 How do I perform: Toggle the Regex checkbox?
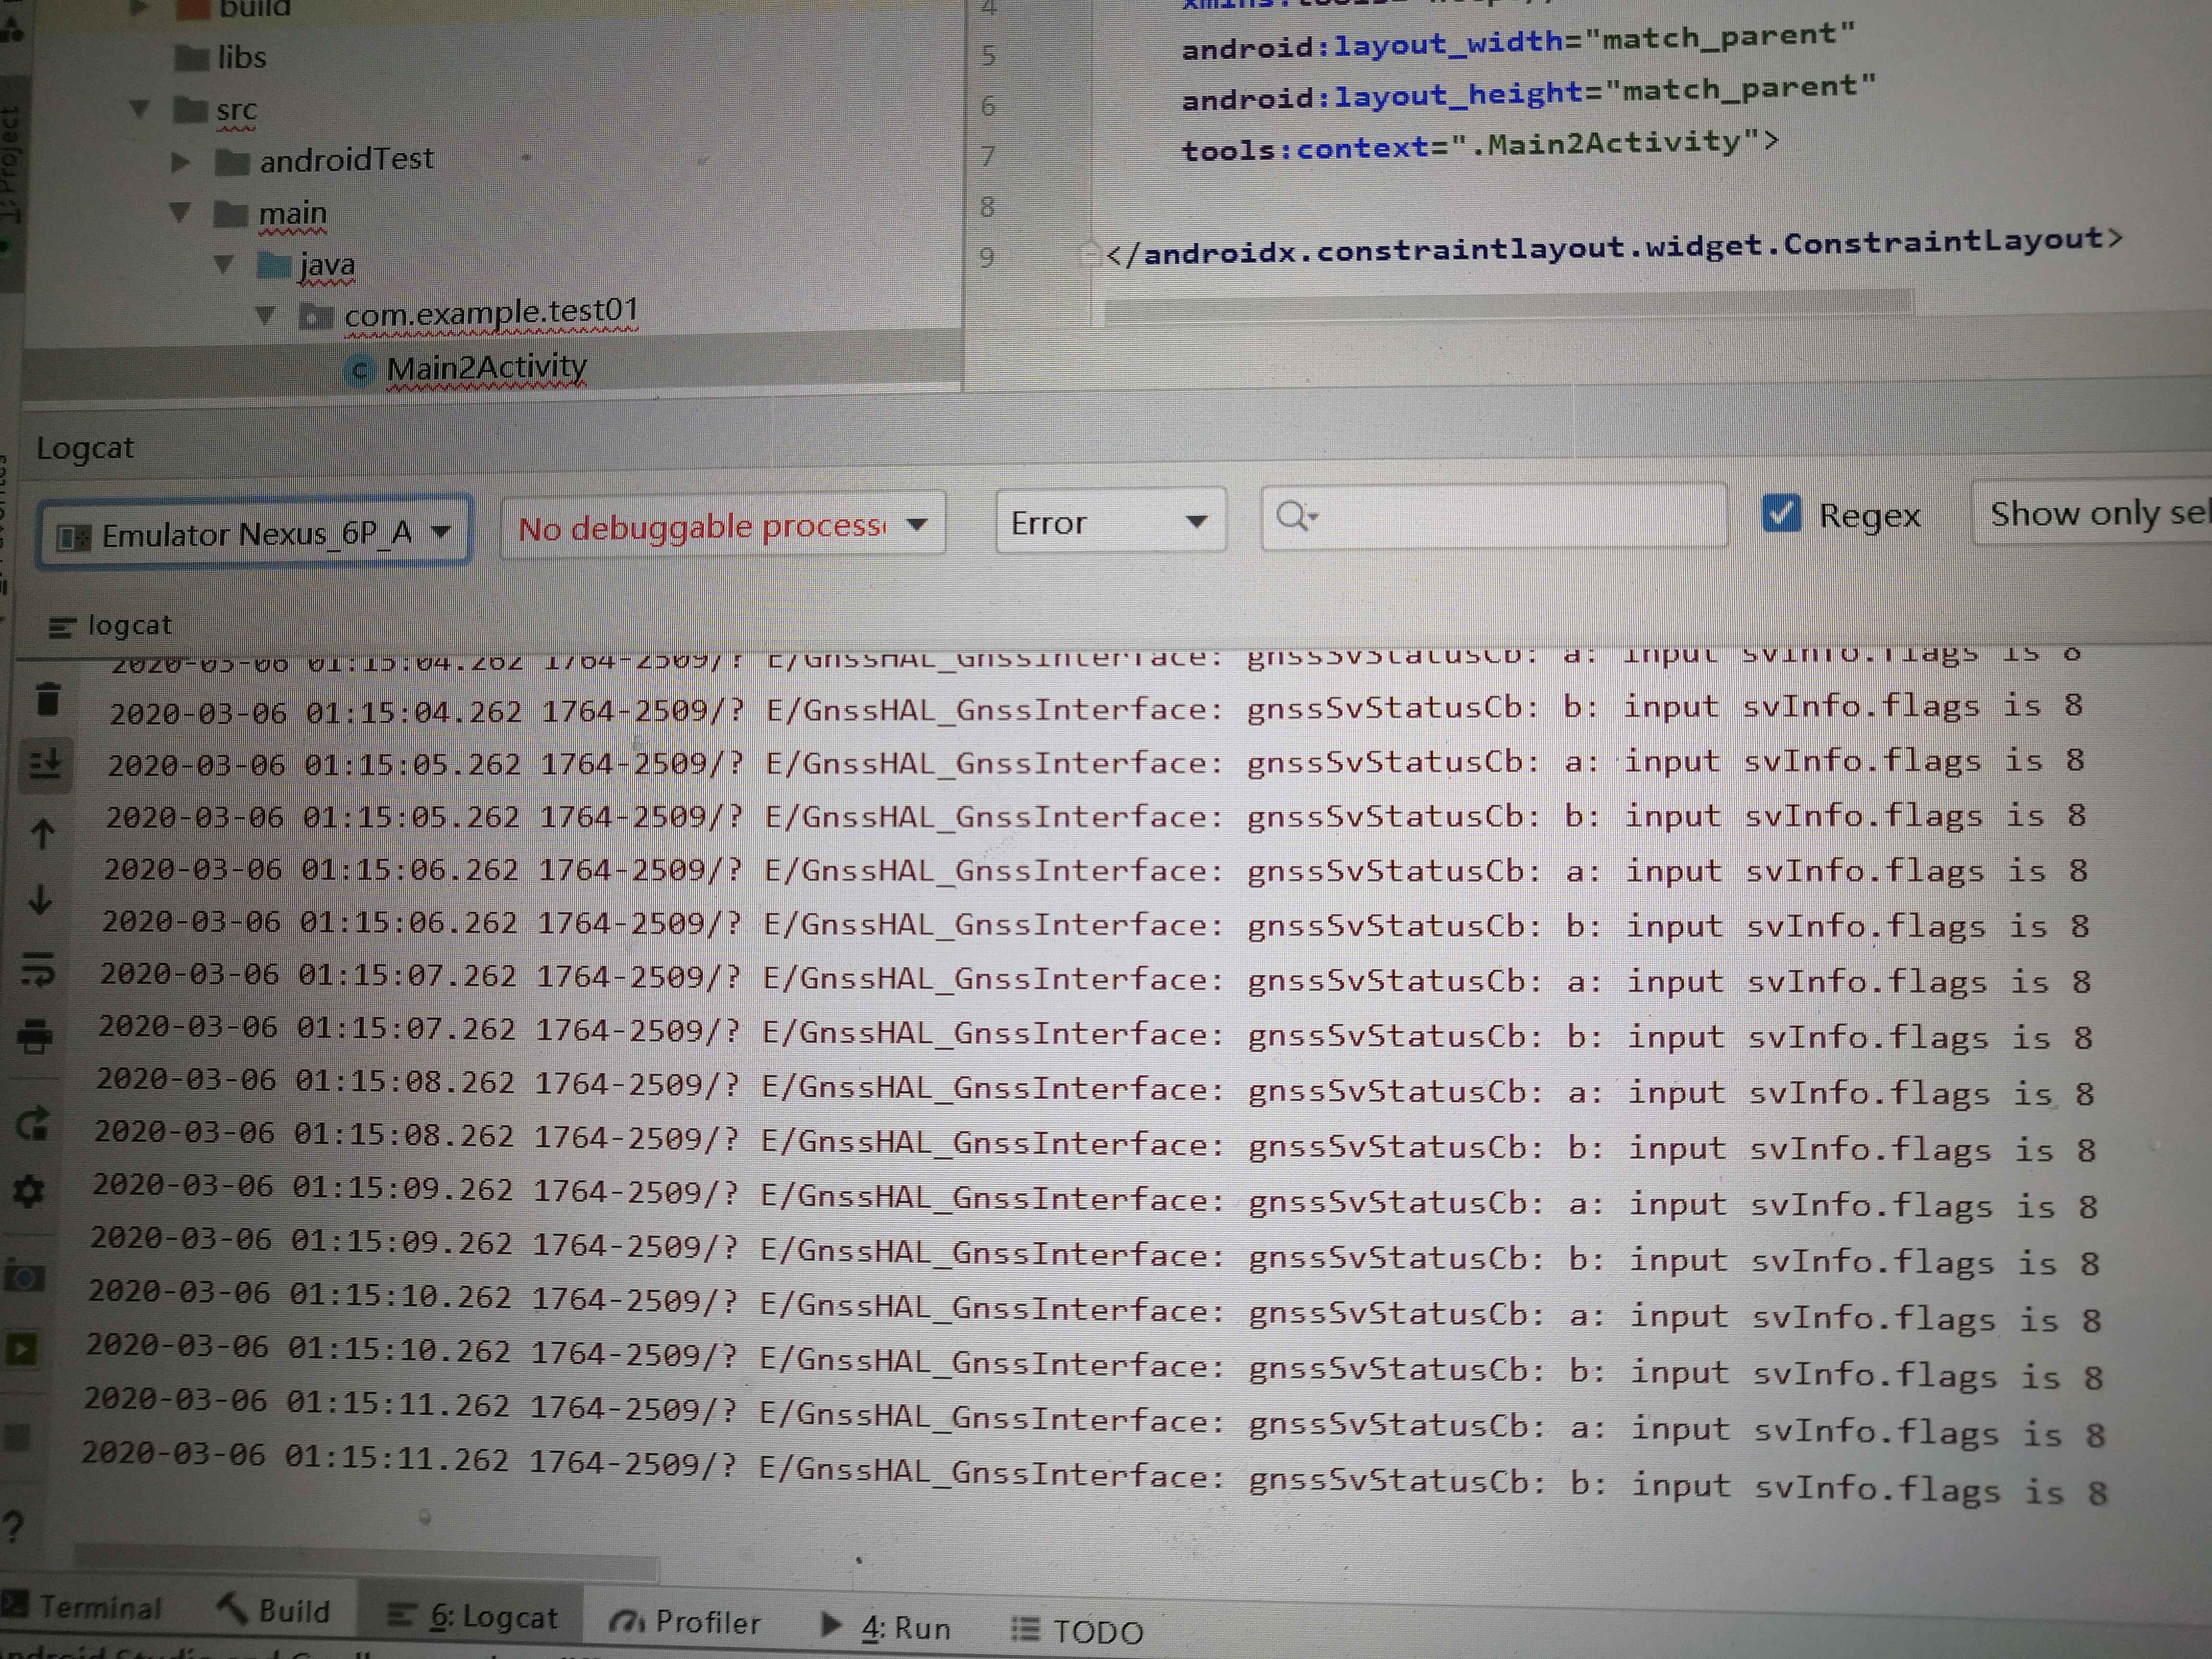(1781, 513)
